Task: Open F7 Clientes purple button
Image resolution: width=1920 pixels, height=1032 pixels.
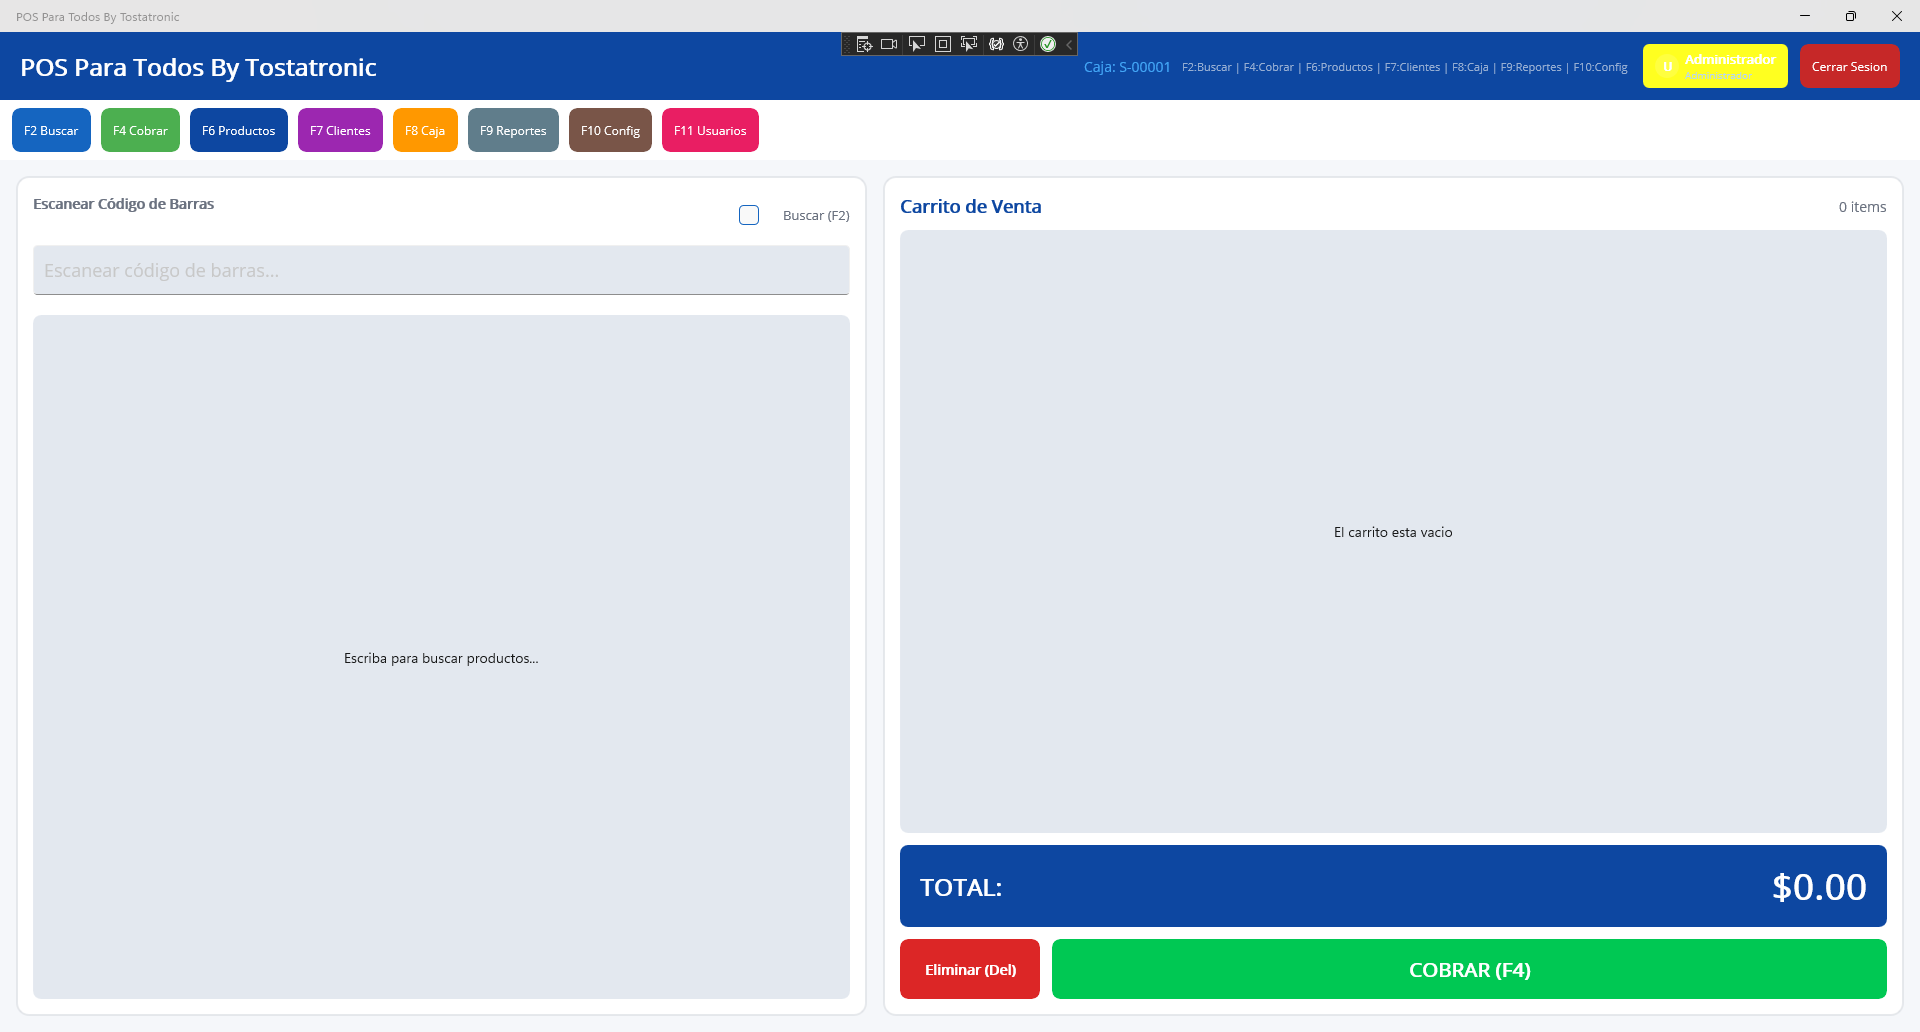Action: (340, 130)
